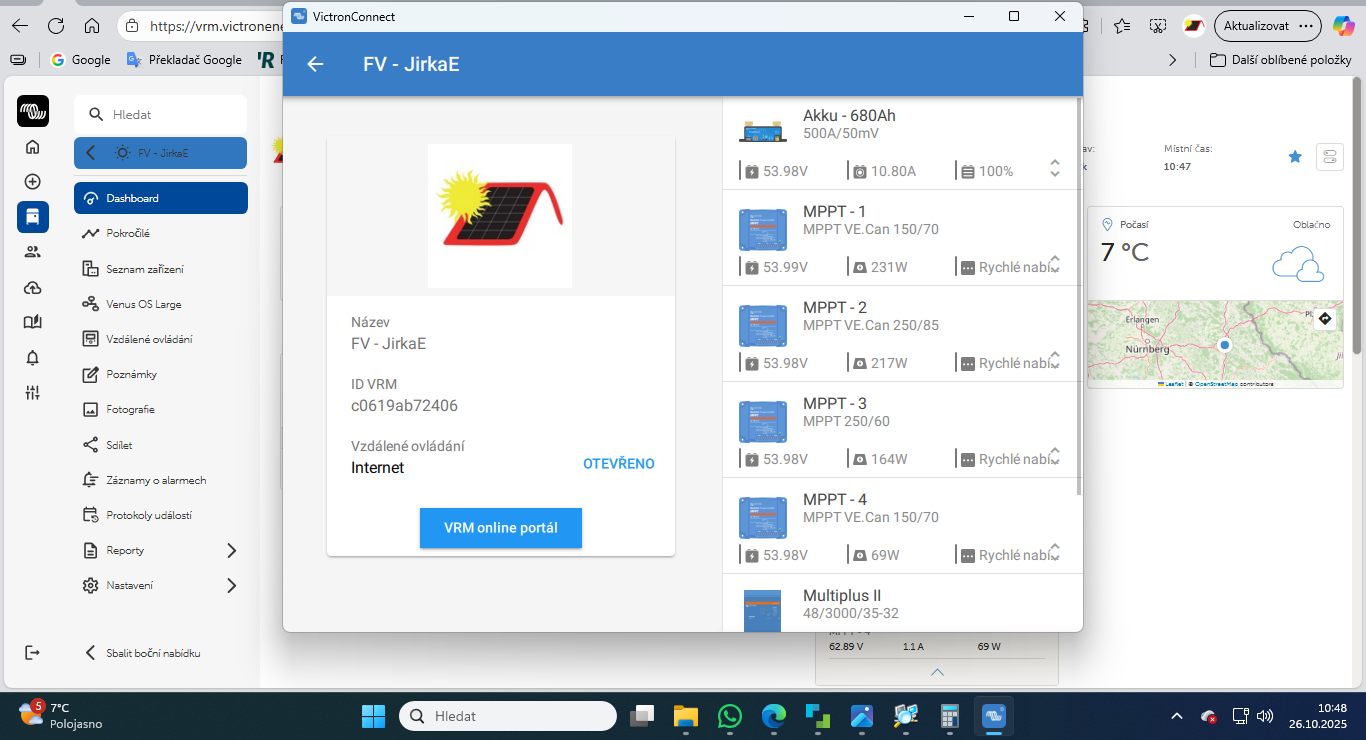
Task: Click the blue favorite star in the VRM dashboard
Action: (1295, 156)
